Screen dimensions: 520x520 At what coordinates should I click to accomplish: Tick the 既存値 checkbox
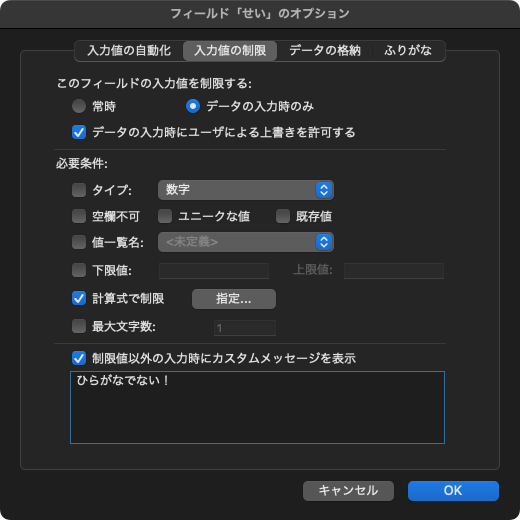283,216
